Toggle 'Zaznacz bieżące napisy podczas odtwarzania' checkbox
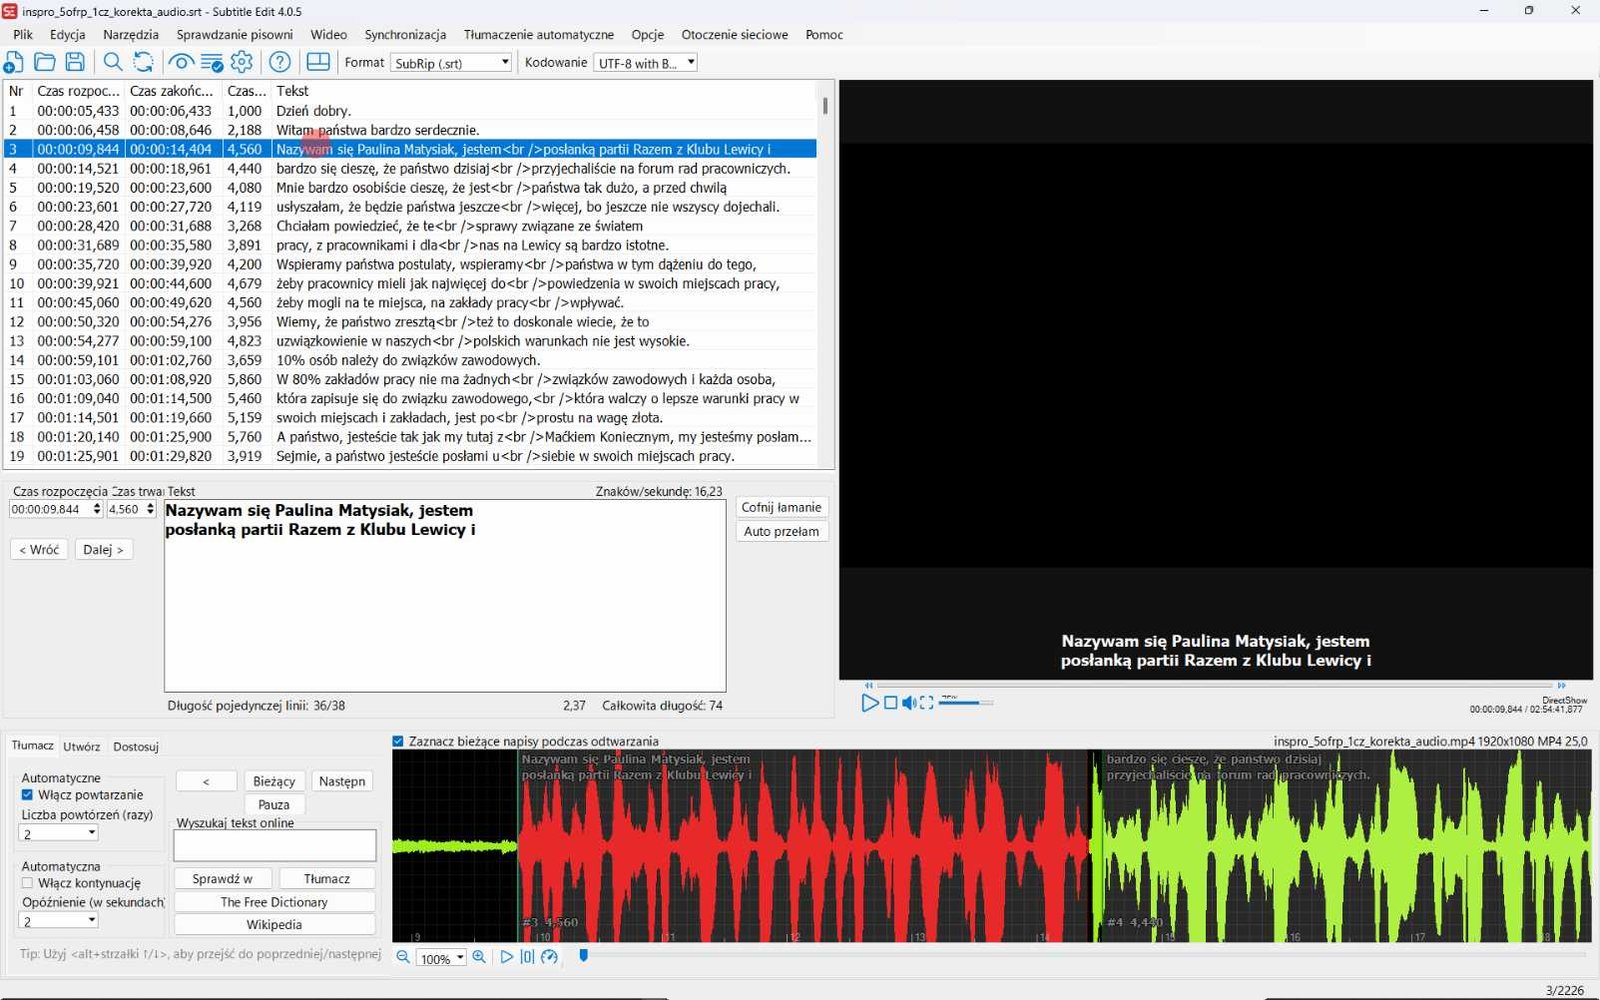 pos(398,741)
